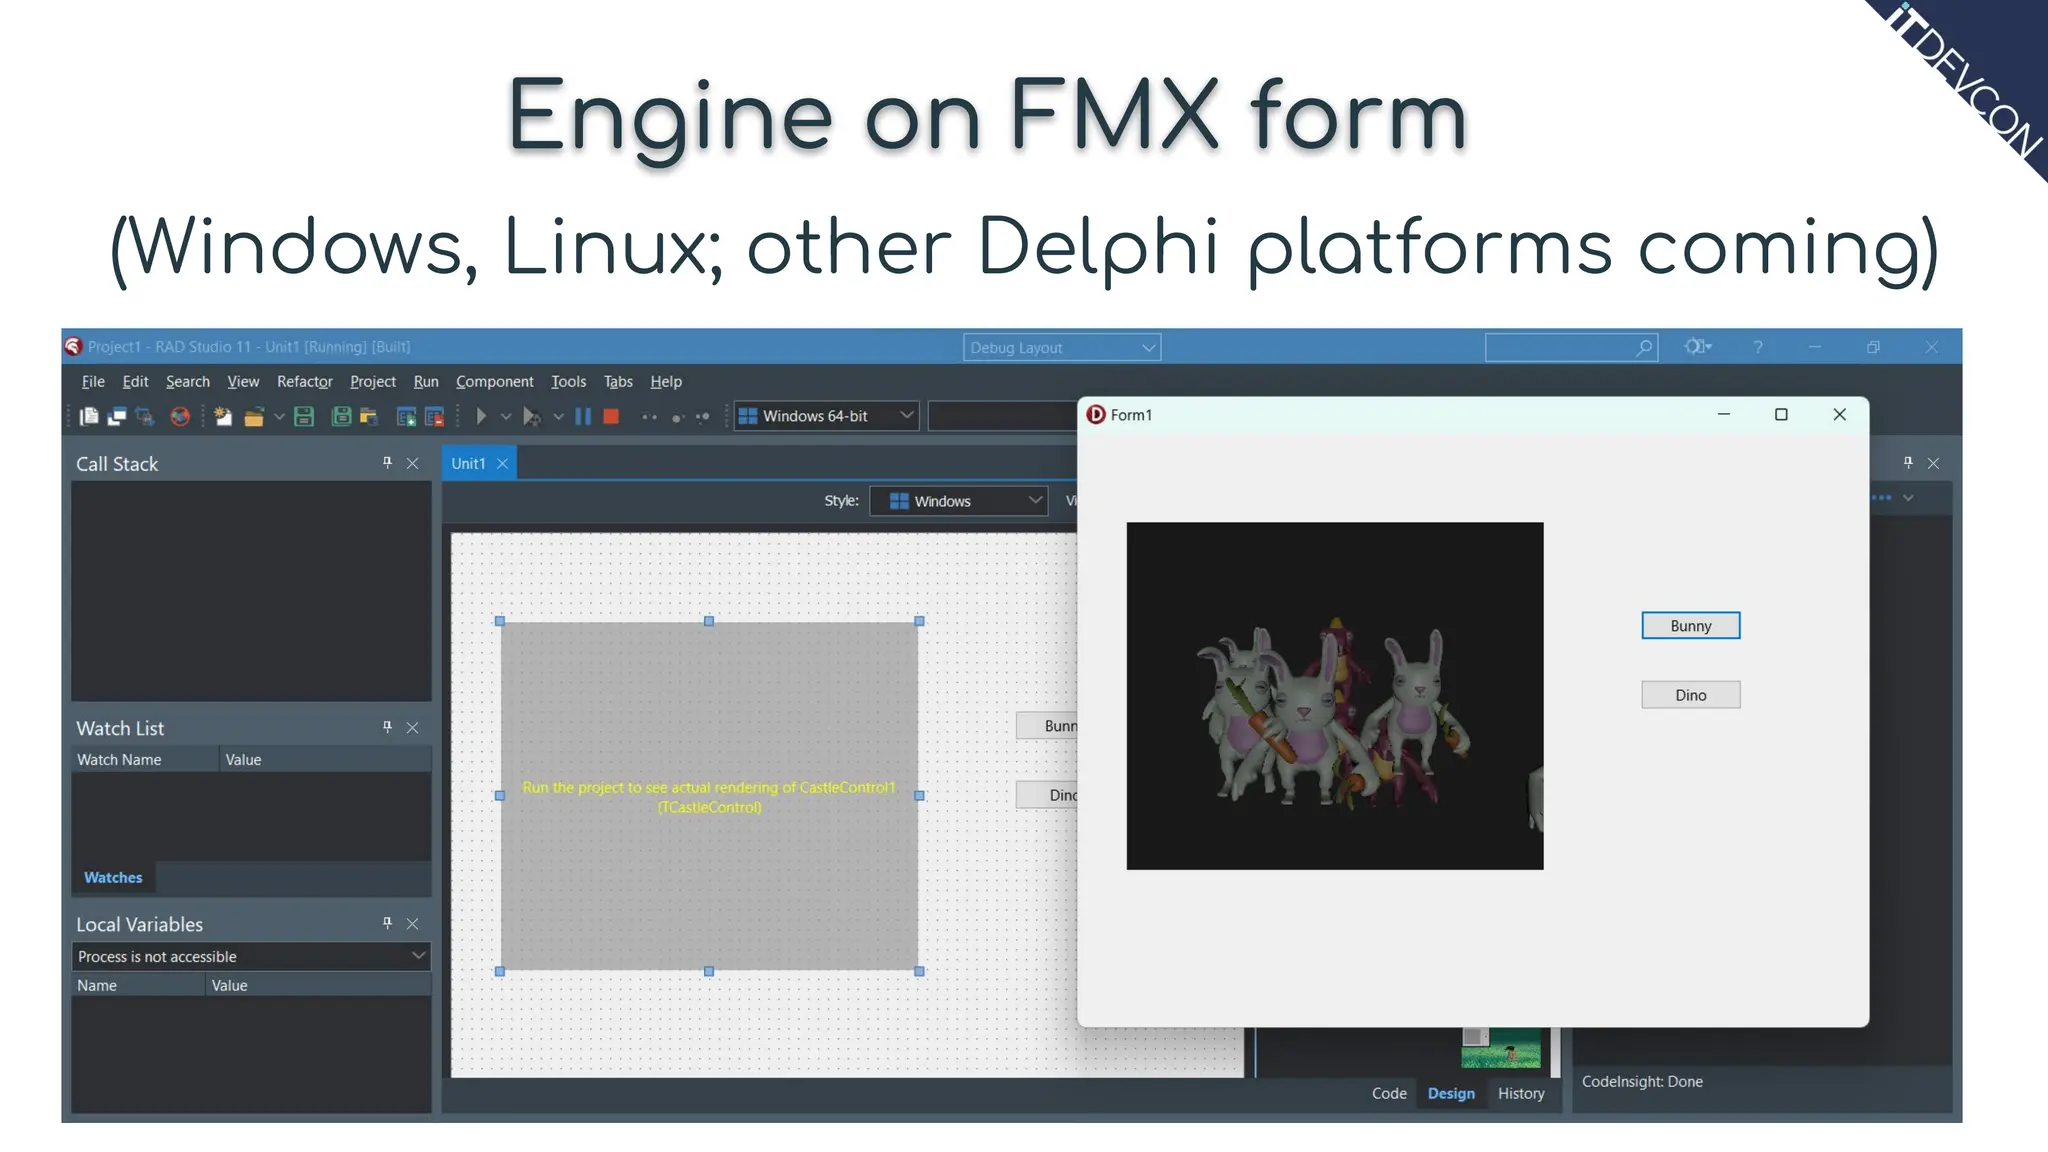Open the Run Without Debugging dropdown arrow

[x=558, y=416]
